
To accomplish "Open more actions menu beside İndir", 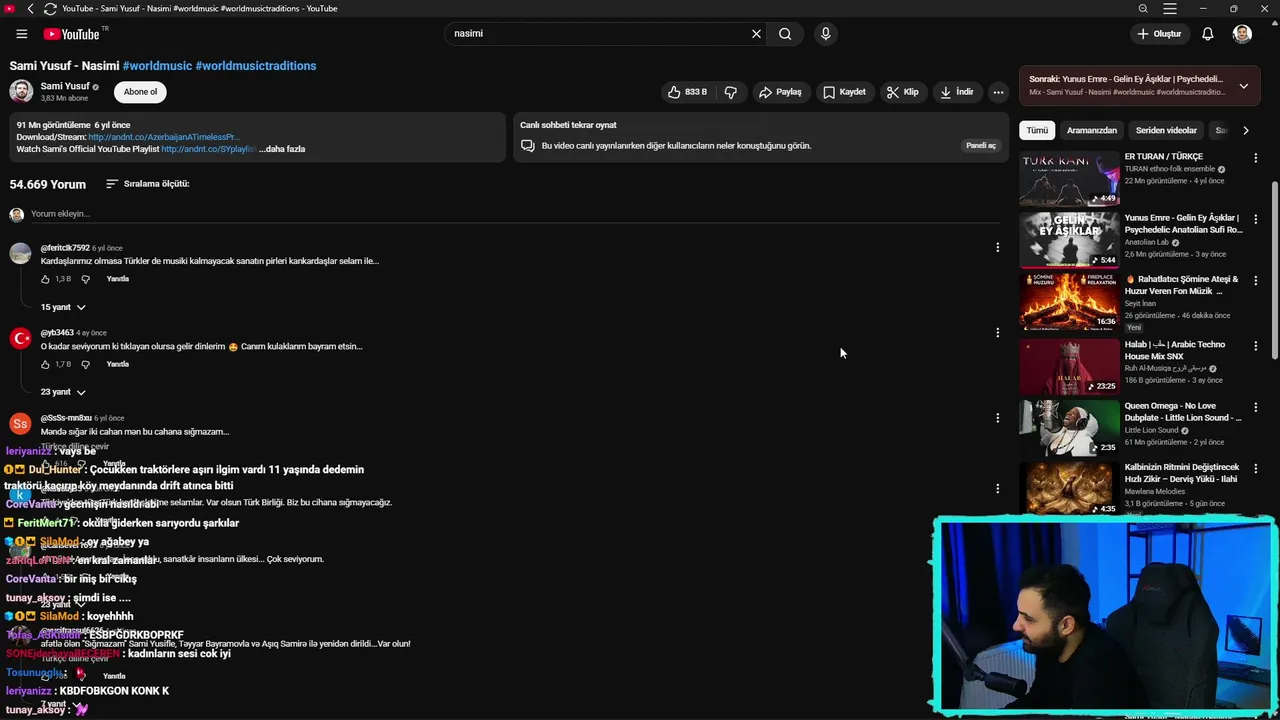I will (998, 92).
